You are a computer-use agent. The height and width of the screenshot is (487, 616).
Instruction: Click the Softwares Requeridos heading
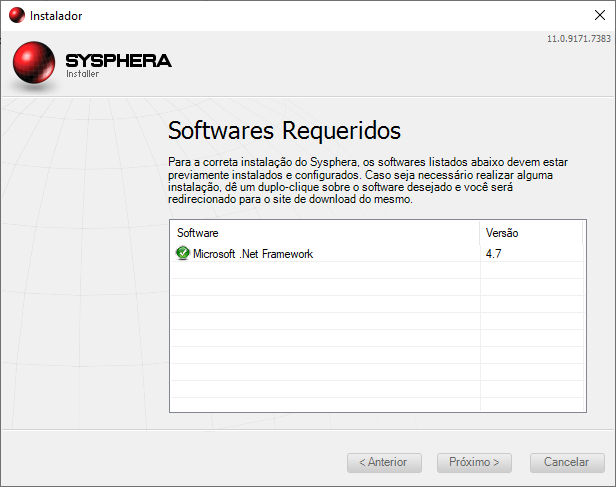click(x=284, y=130)
